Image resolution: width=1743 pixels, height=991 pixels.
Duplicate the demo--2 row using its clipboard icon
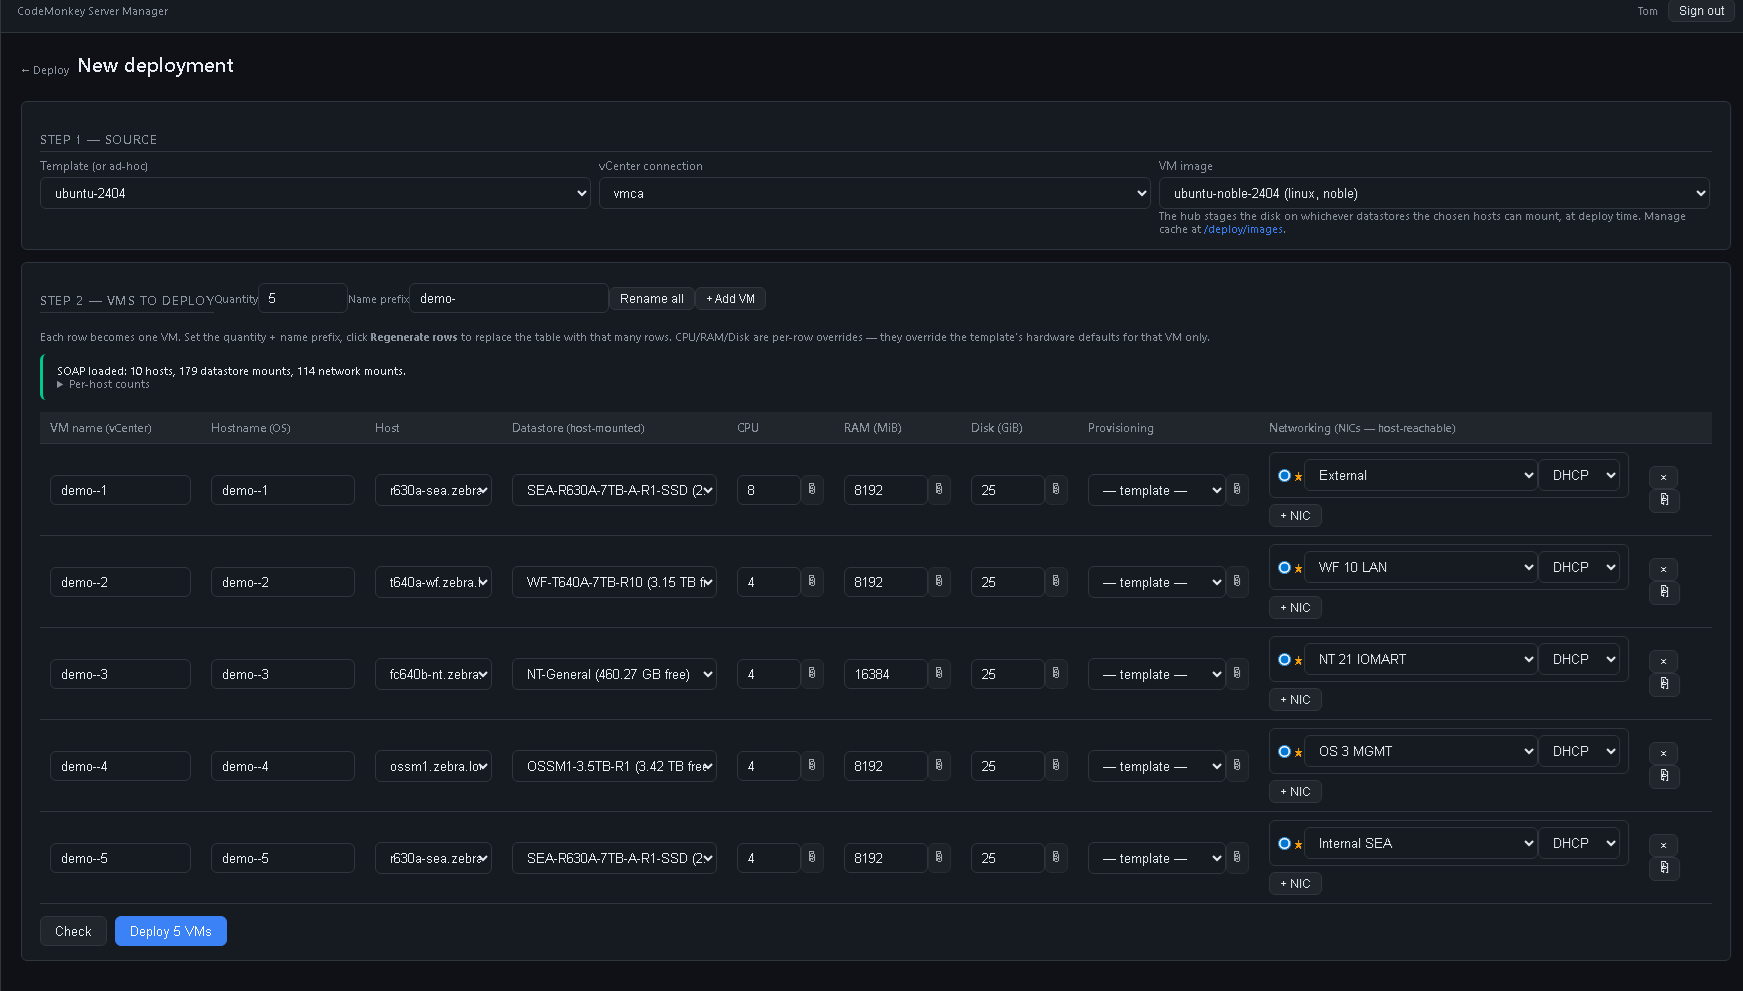click(x=1664, y=592)
